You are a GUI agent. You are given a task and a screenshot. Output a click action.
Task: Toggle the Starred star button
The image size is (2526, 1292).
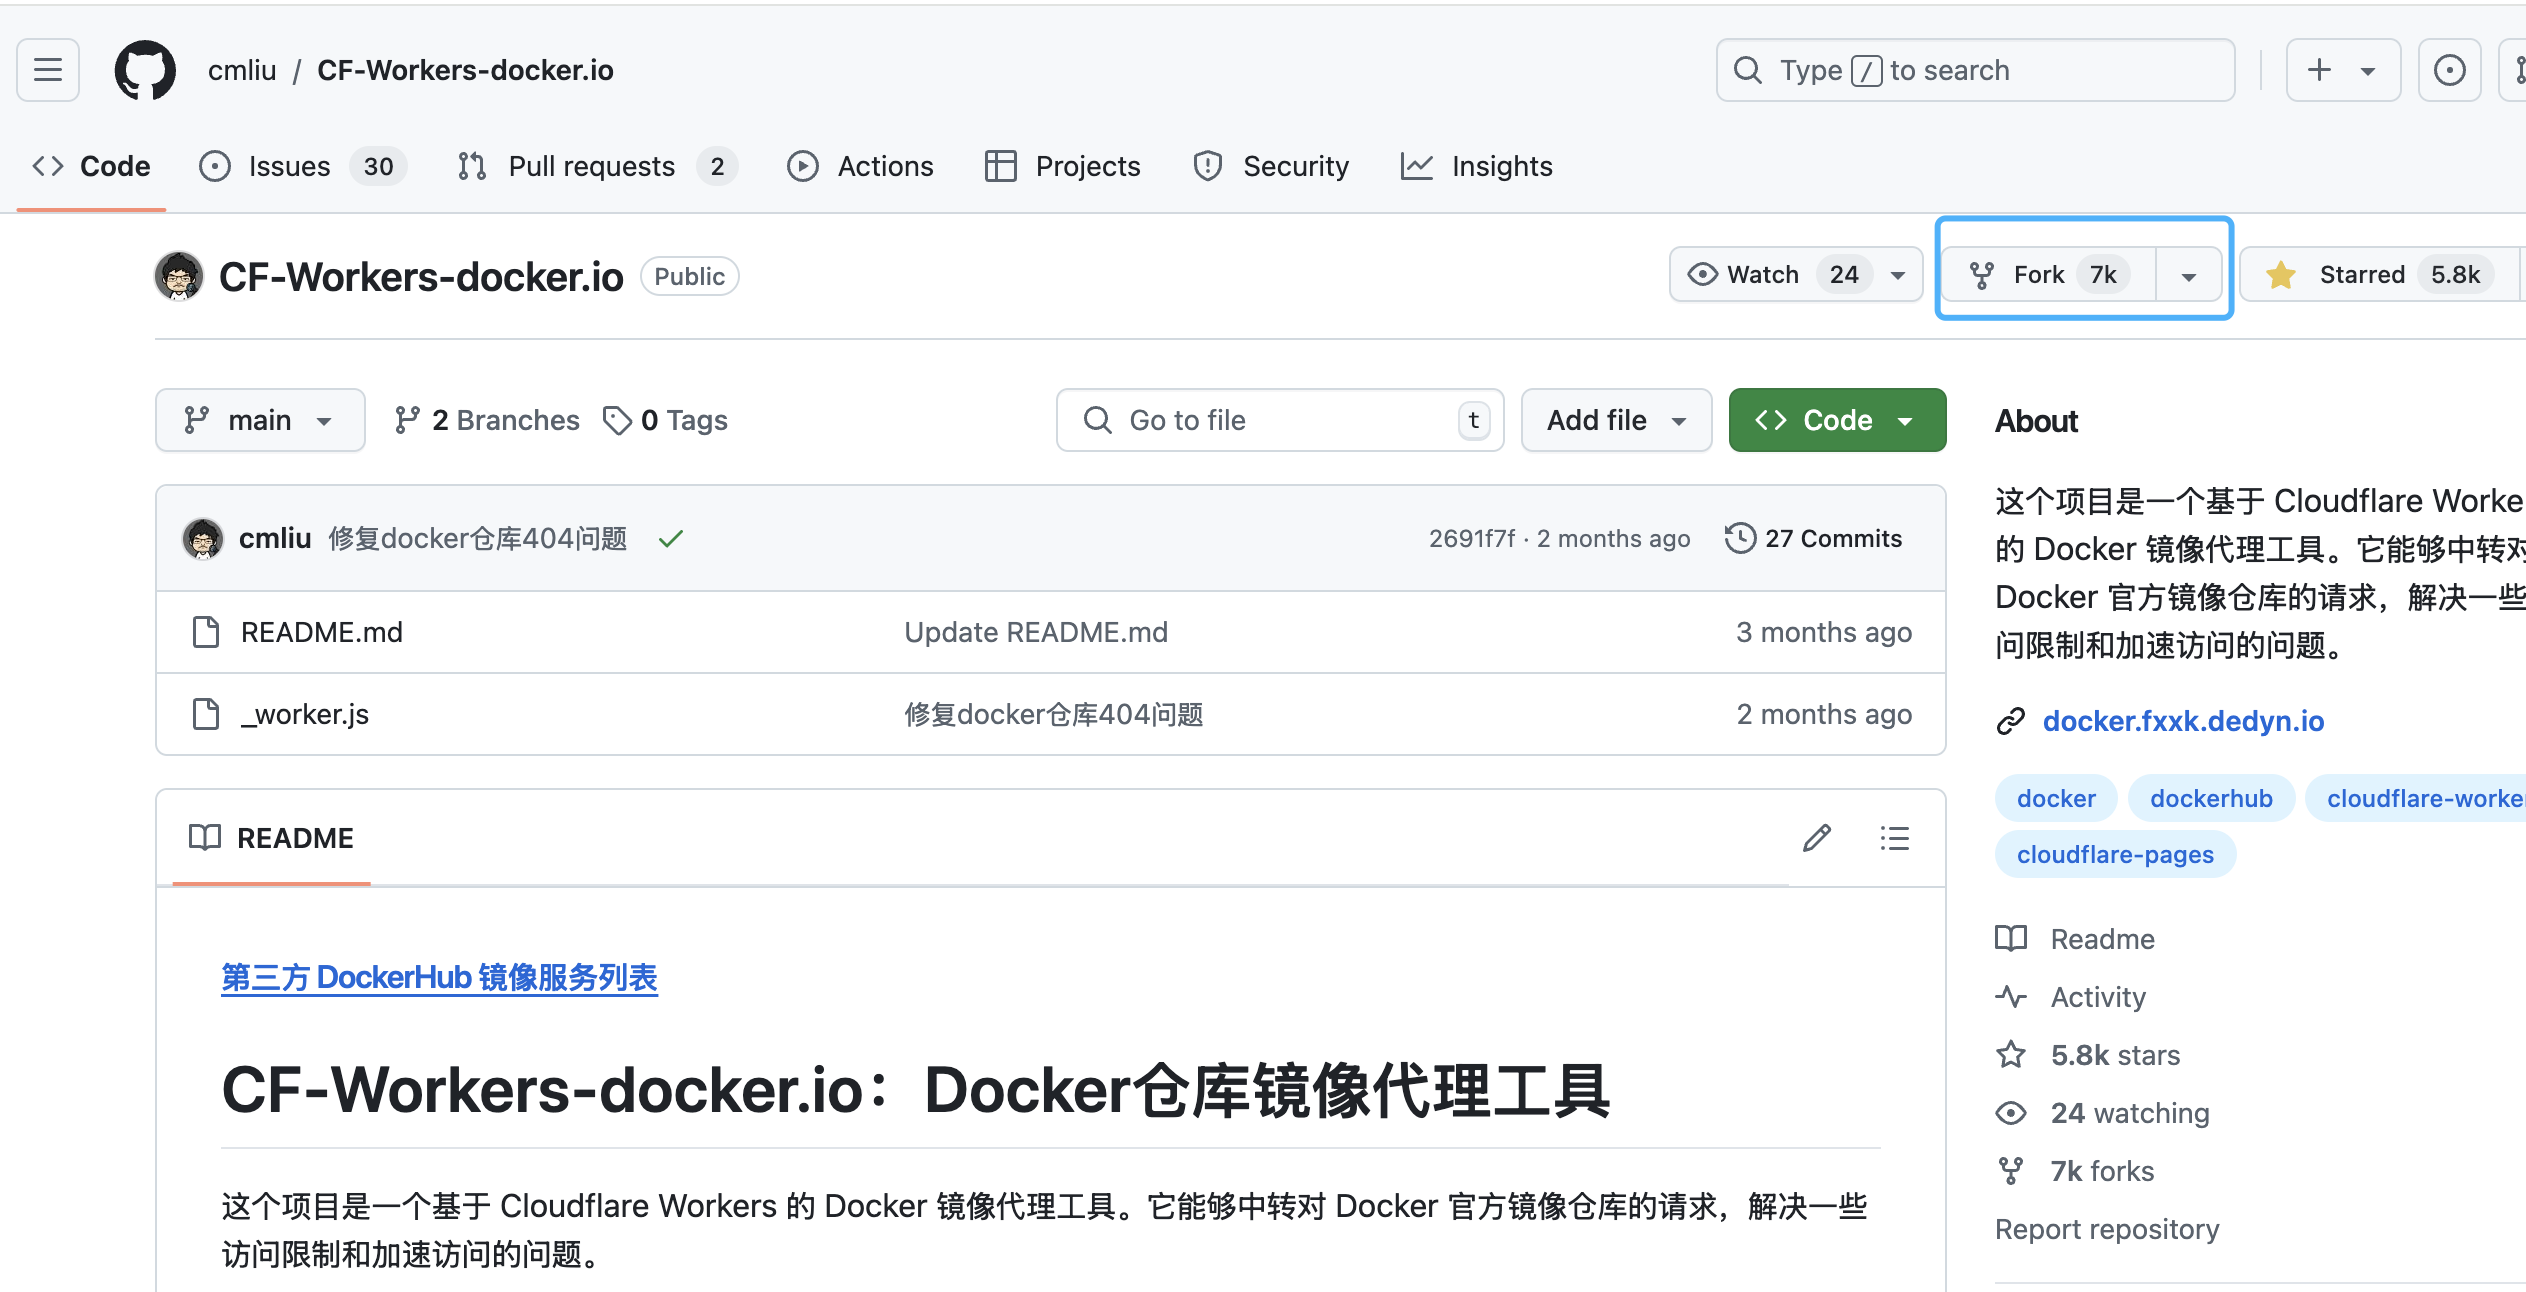coord(2382,275)
